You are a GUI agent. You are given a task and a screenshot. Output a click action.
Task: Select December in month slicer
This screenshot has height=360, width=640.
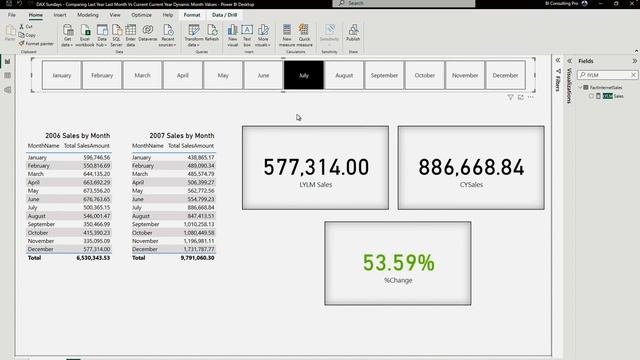pyautogui.click(x=506, y=75)
